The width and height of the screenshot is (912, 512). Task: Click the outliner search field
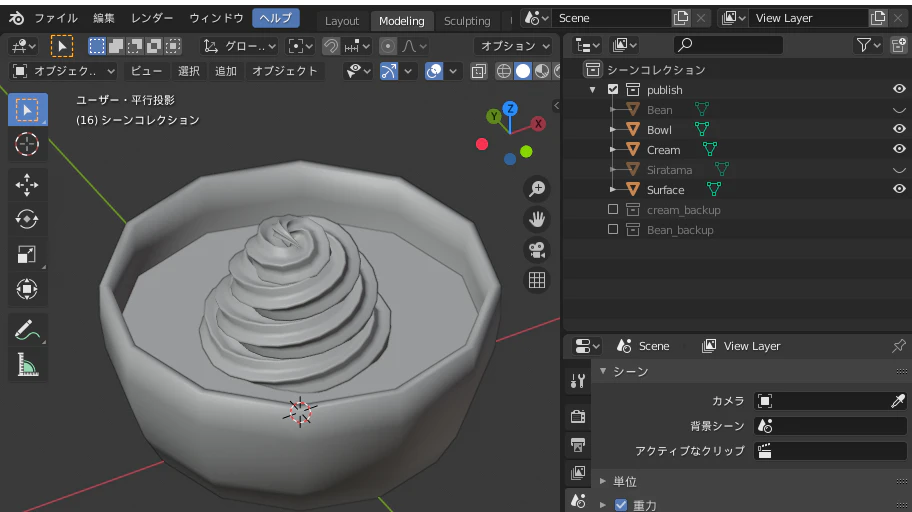tap(728, 45)
